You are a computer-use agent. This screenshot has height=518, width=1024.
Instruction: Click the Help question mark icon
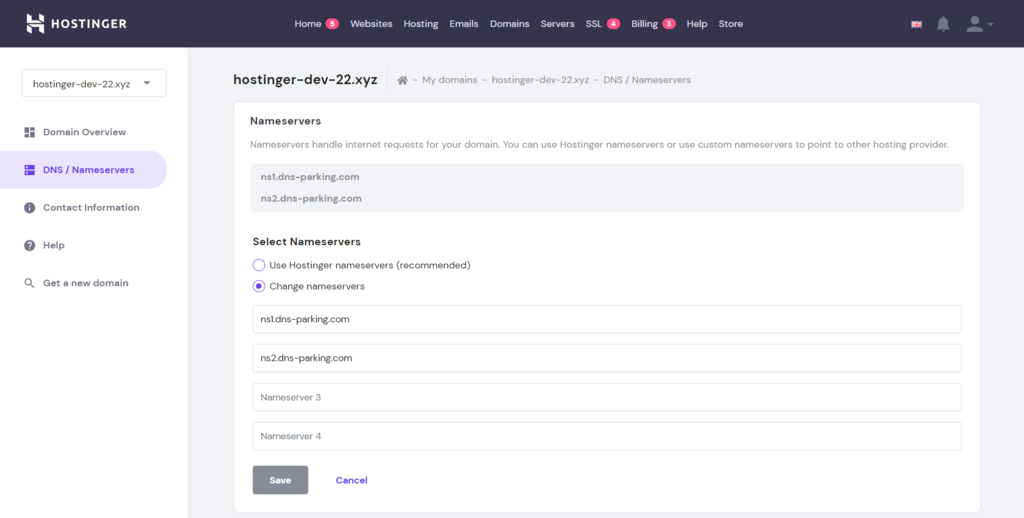29,246
